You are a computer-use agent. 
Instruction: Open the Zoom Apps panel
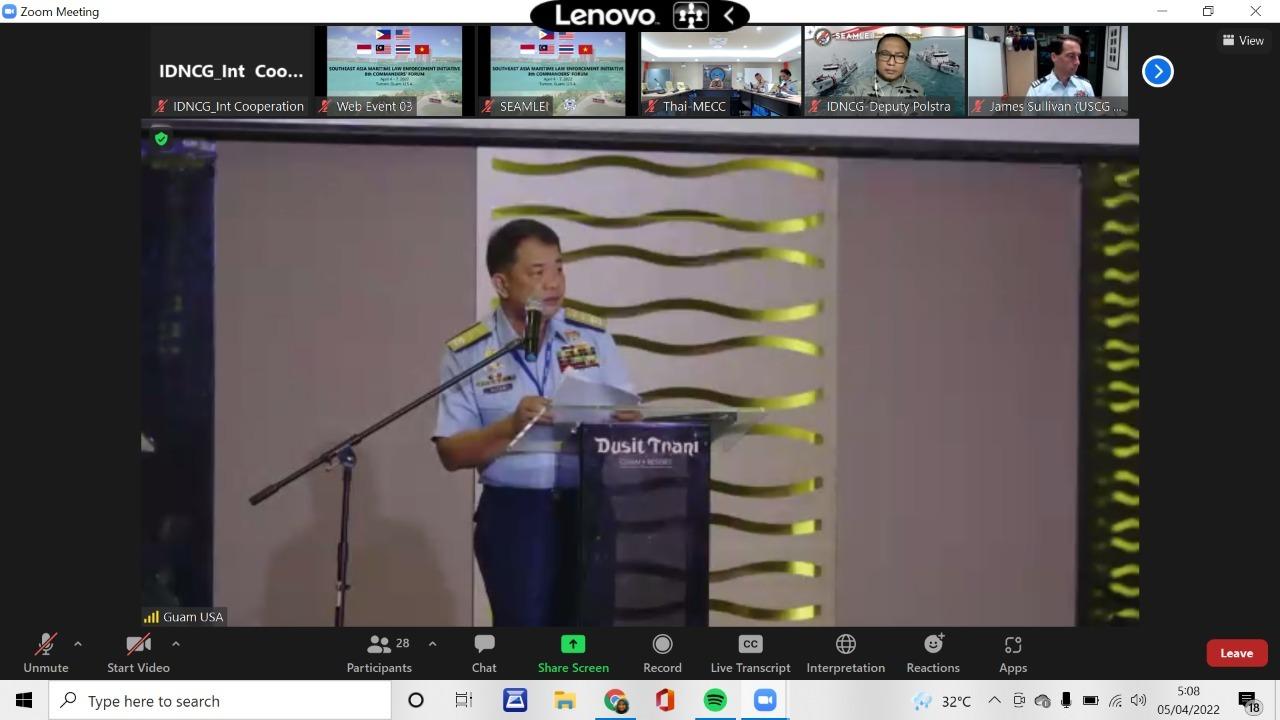1012,653
